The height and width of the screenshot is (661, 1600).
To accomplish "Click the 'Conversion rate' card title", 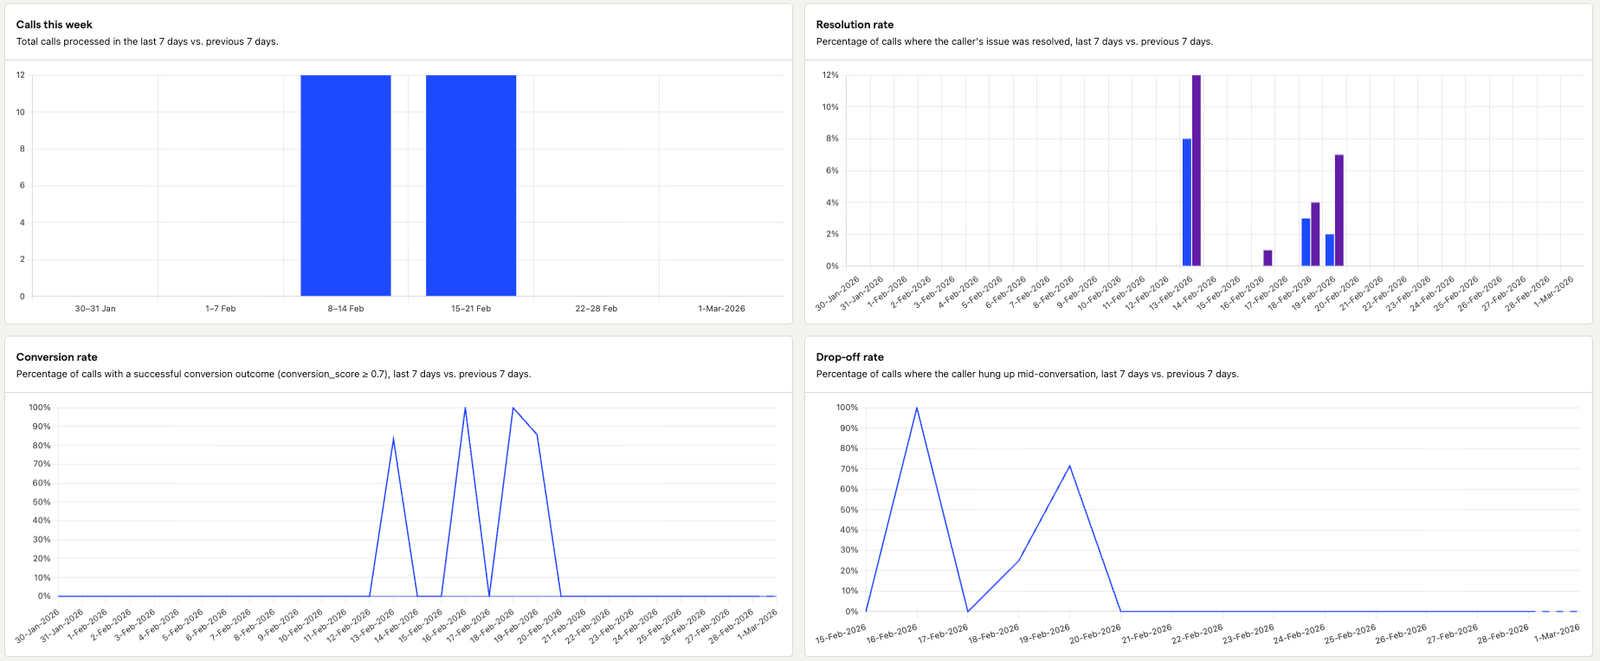I will pos(57,357).
